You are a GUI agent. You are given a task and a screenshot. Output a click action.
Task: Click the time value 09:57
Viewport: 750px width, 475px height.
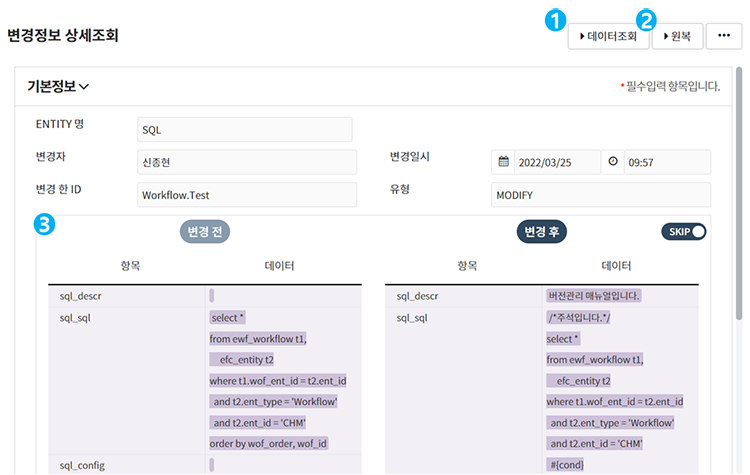665,162
